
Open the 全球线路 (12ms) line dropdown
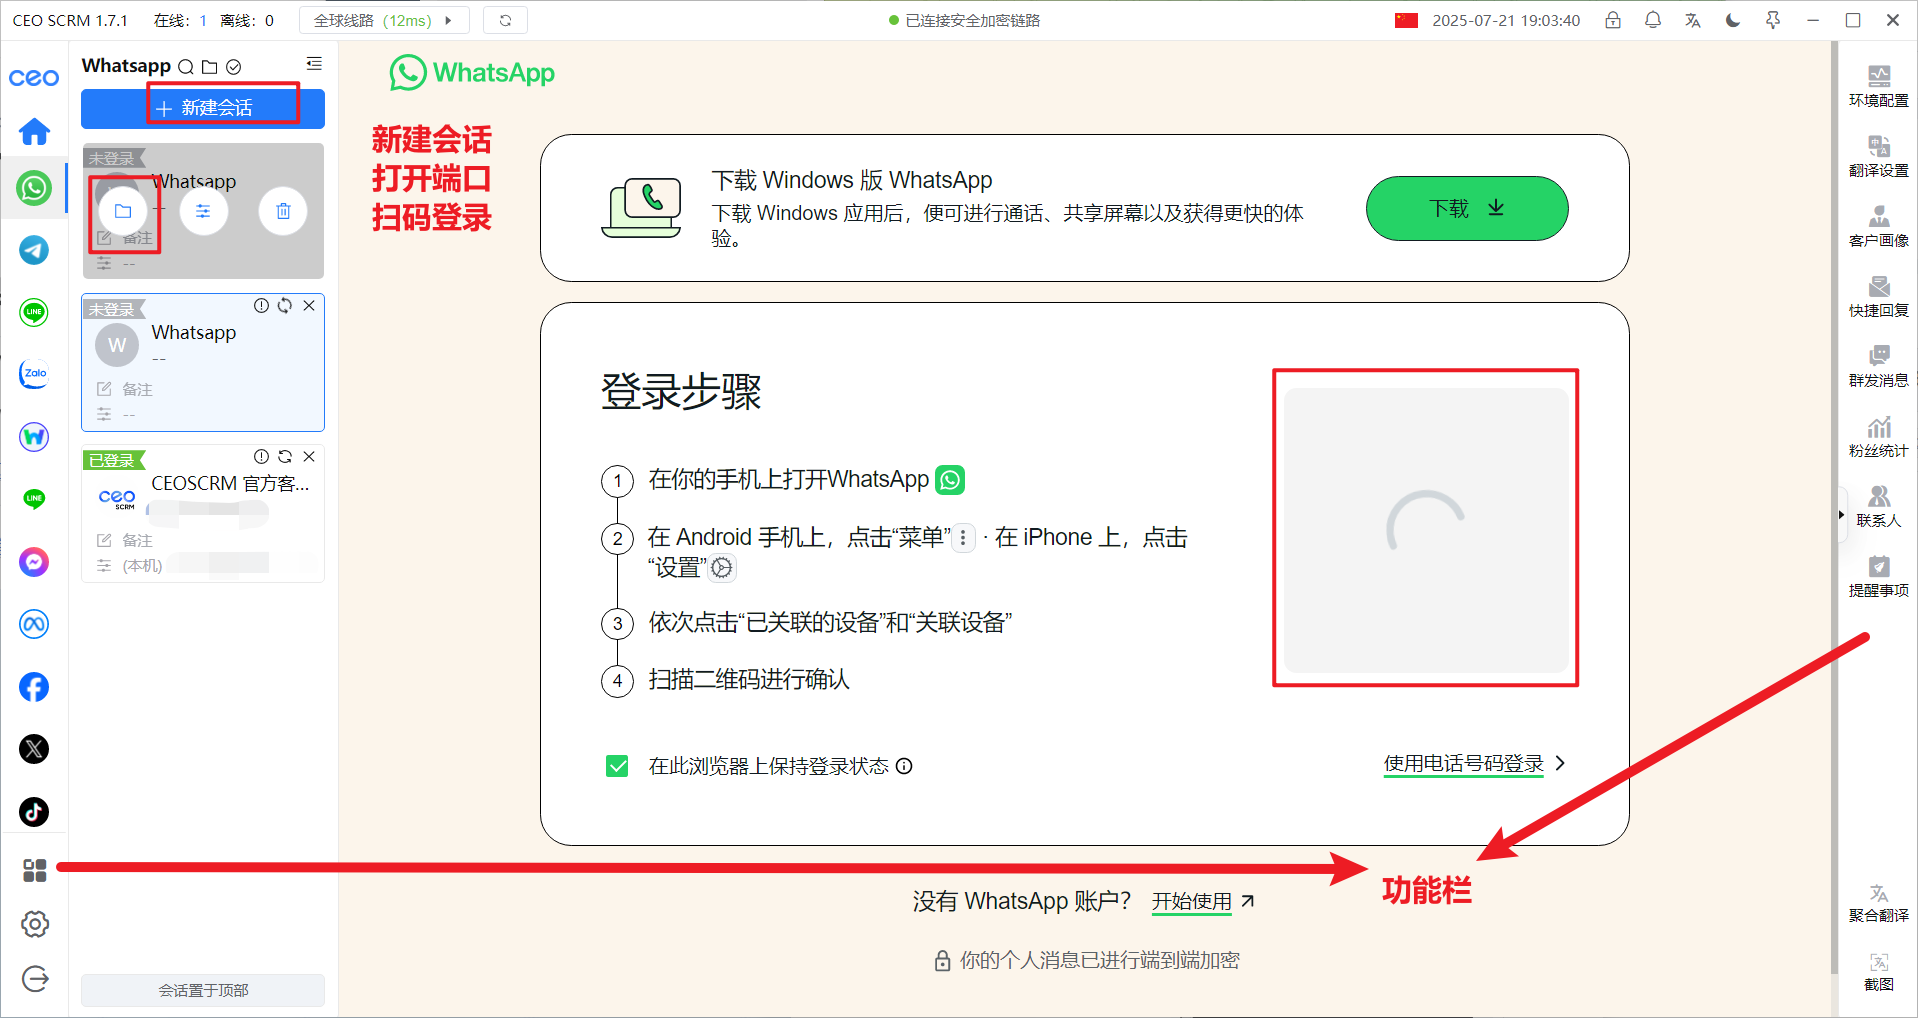point(384,20)
